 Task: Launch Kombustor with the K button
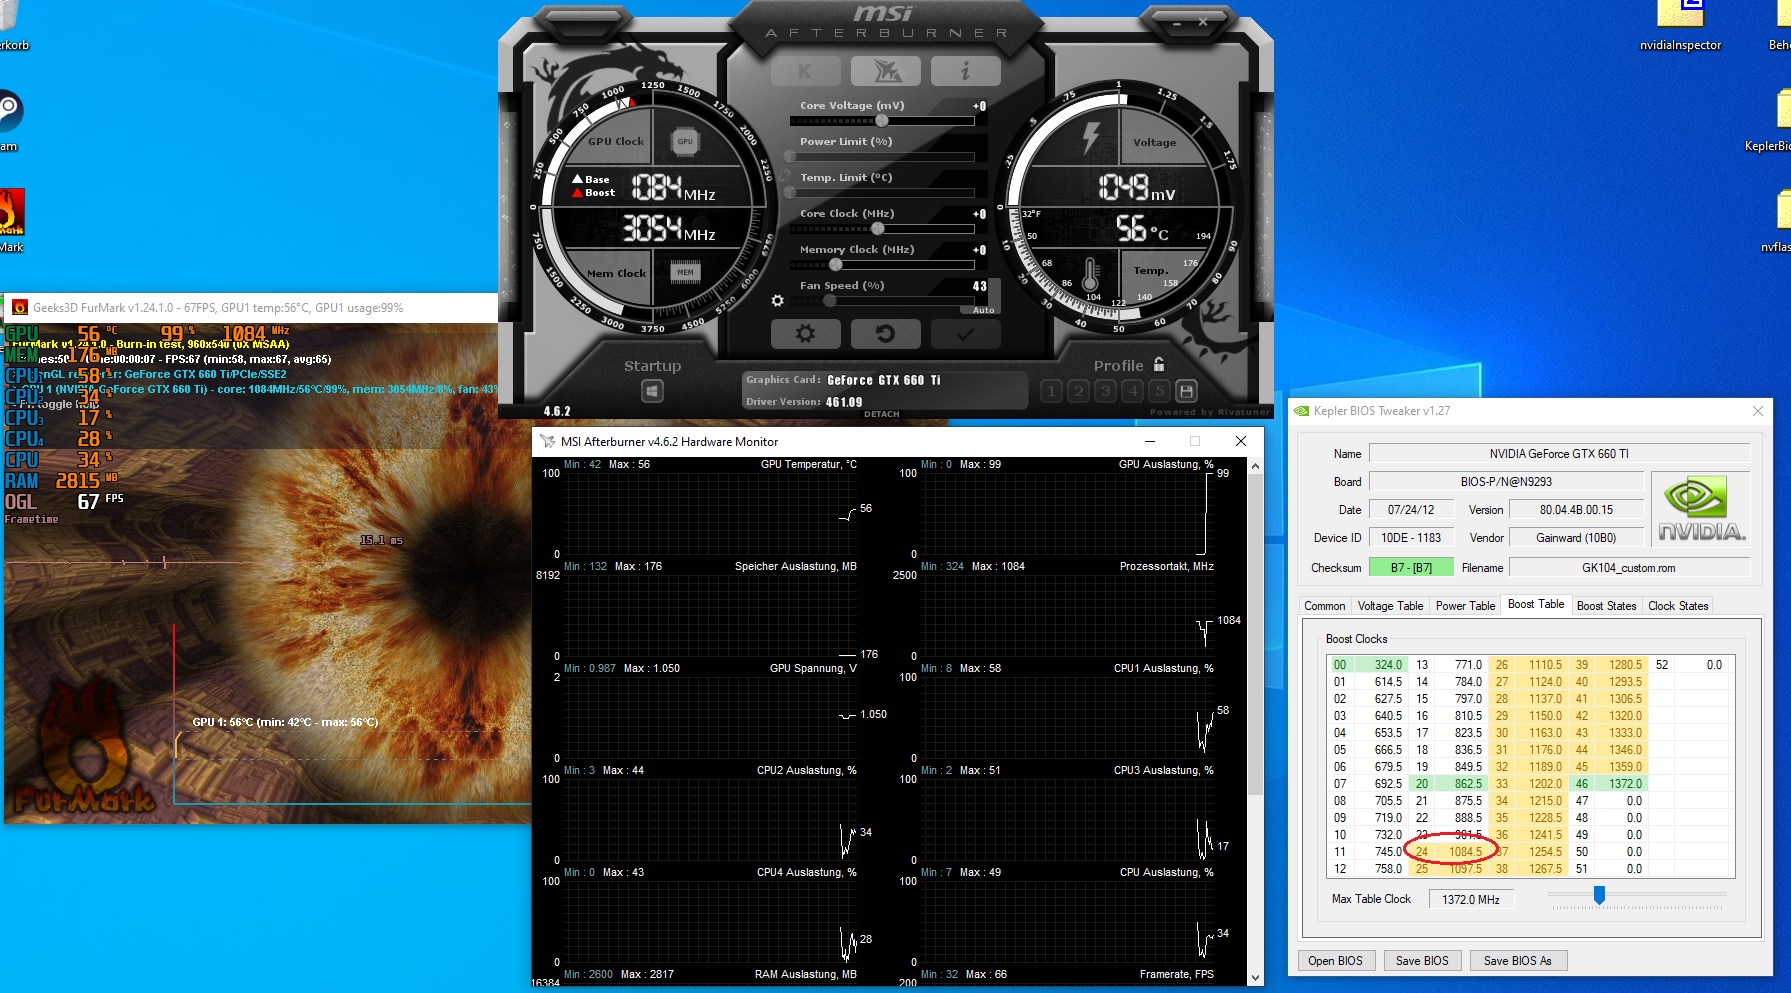[x=805, y=71]
